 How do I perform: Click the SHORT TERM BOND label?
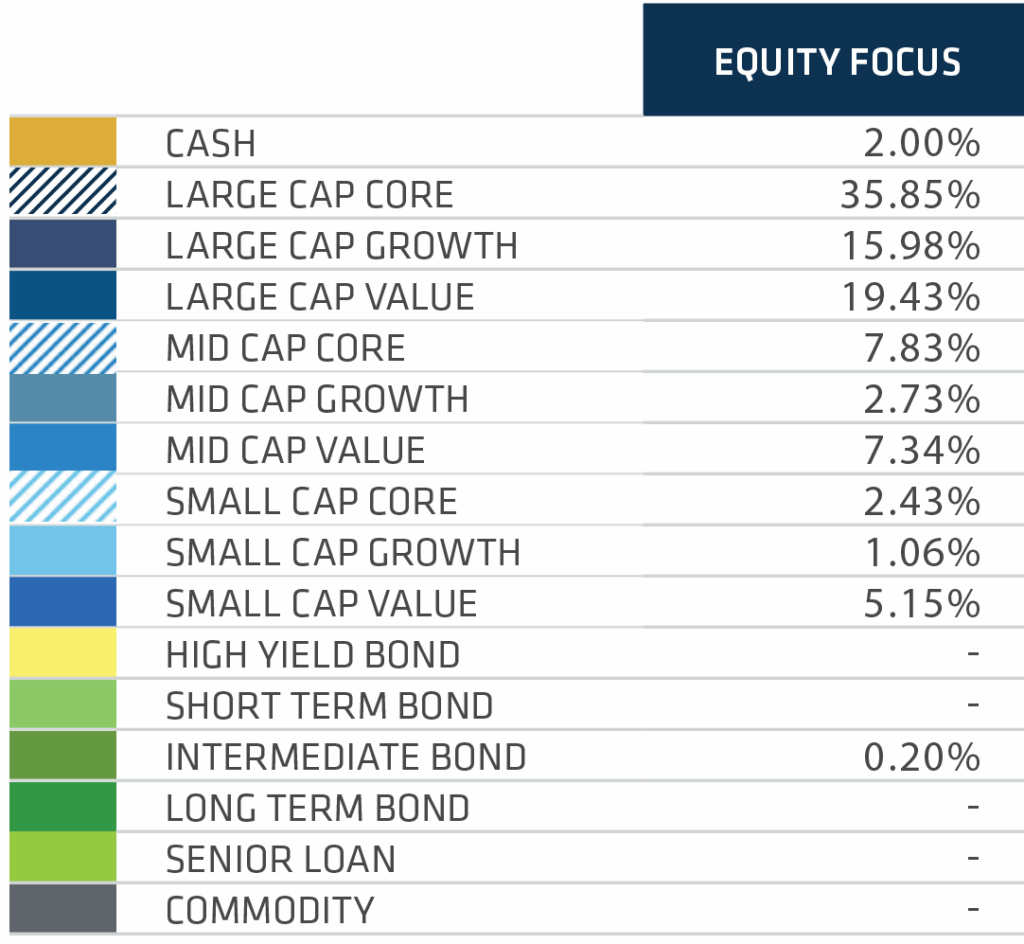coord(329,706)
